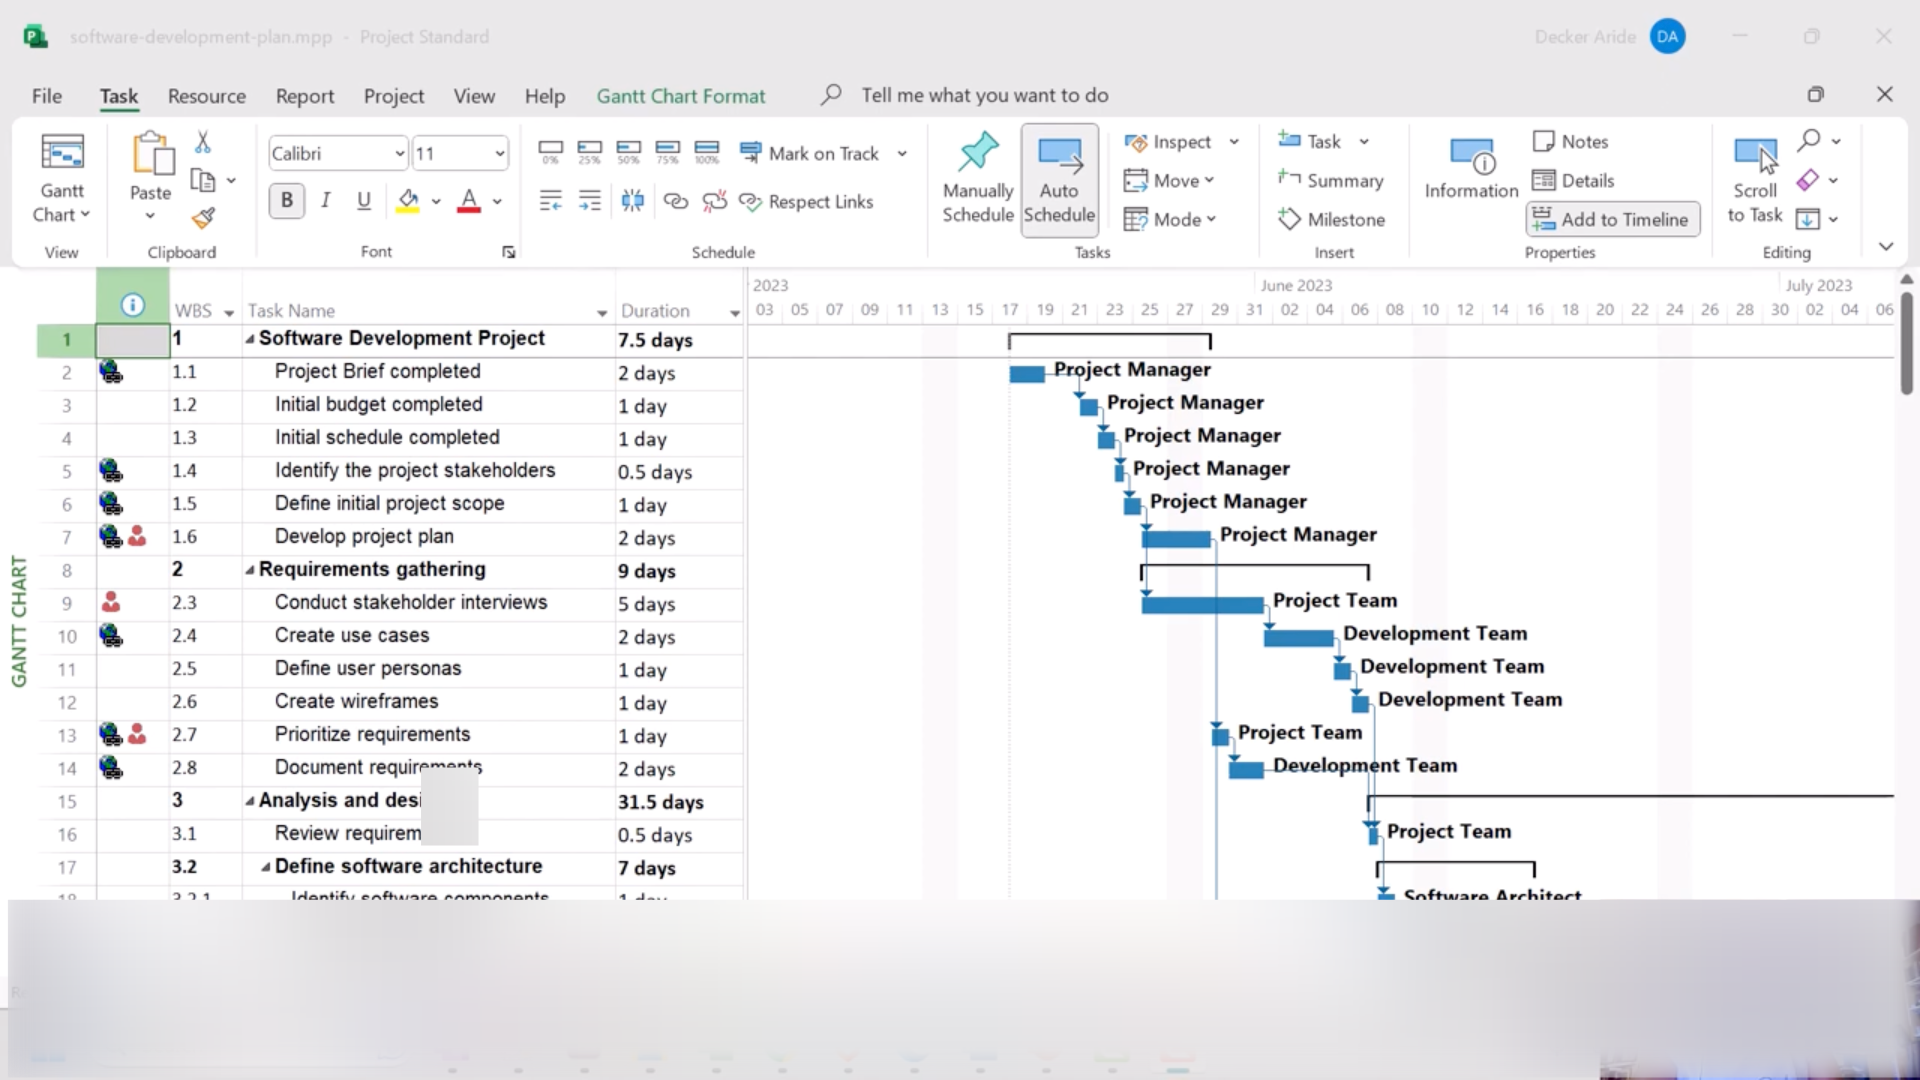Screen dimensions: 1920x1080
Task: Toggle Italic formatting
Action: pyautogui.click(x=326, y=201)
